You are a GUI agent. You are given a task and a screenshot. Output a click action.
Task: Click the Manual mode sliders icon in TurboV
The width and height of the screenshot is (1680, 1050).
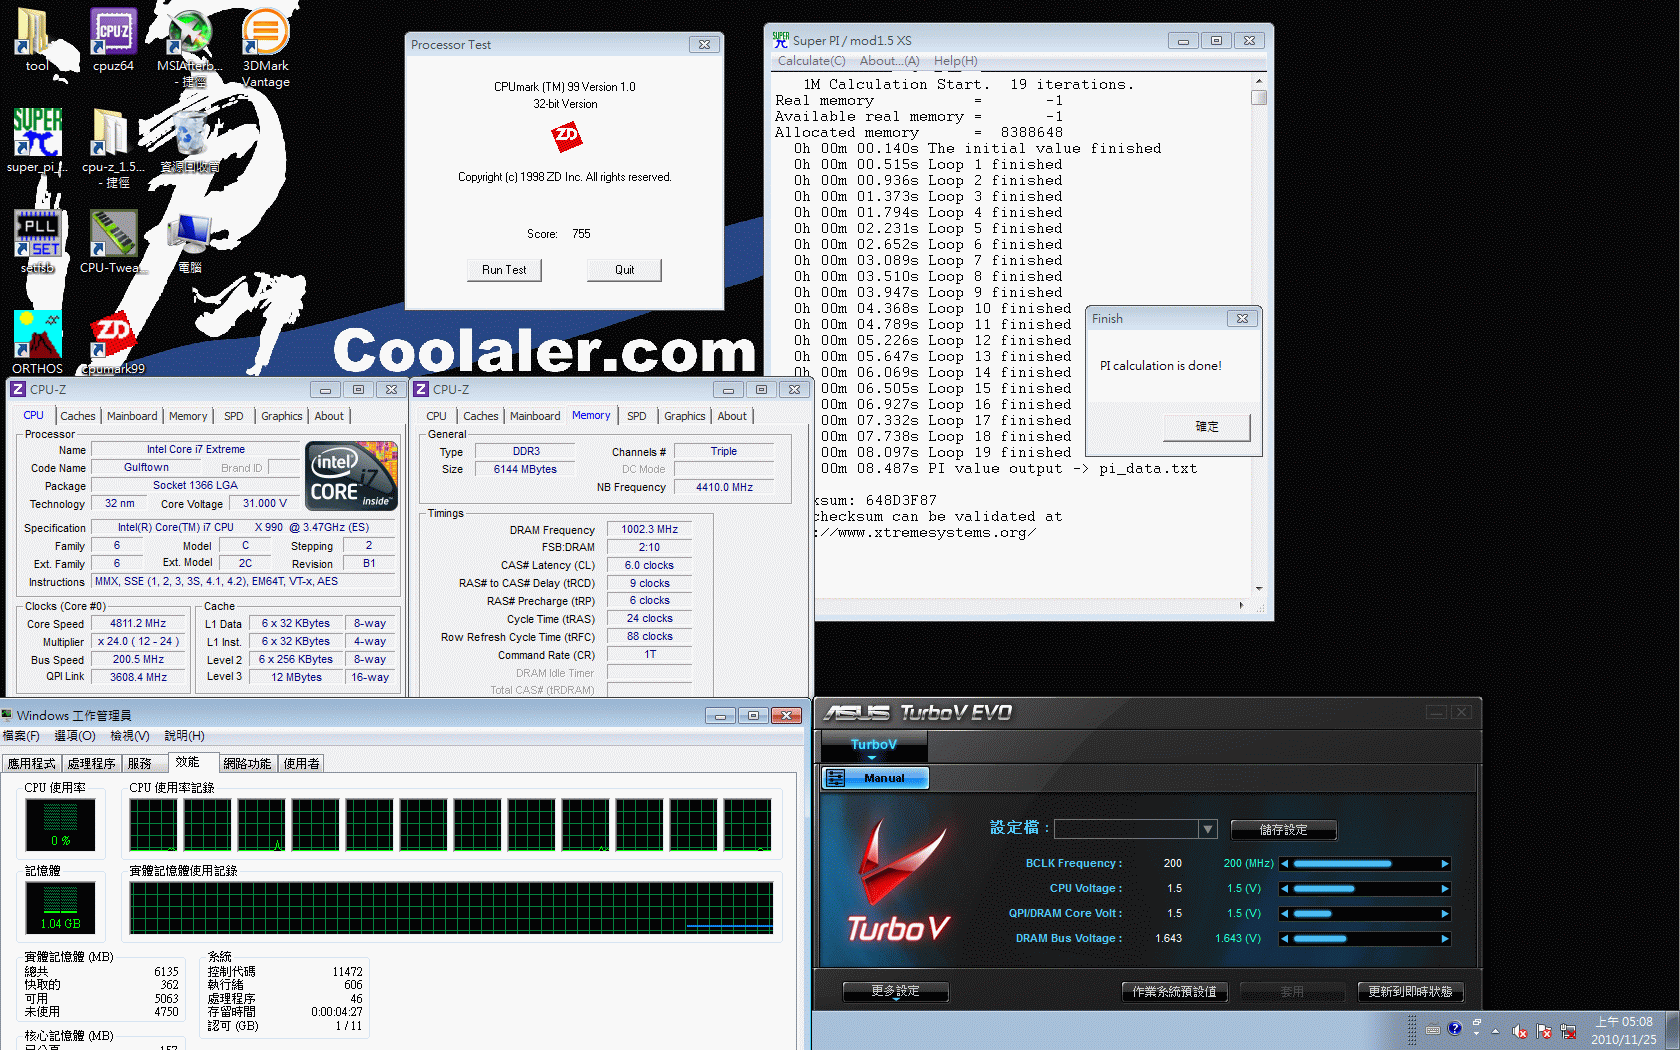tap(836, 778)
